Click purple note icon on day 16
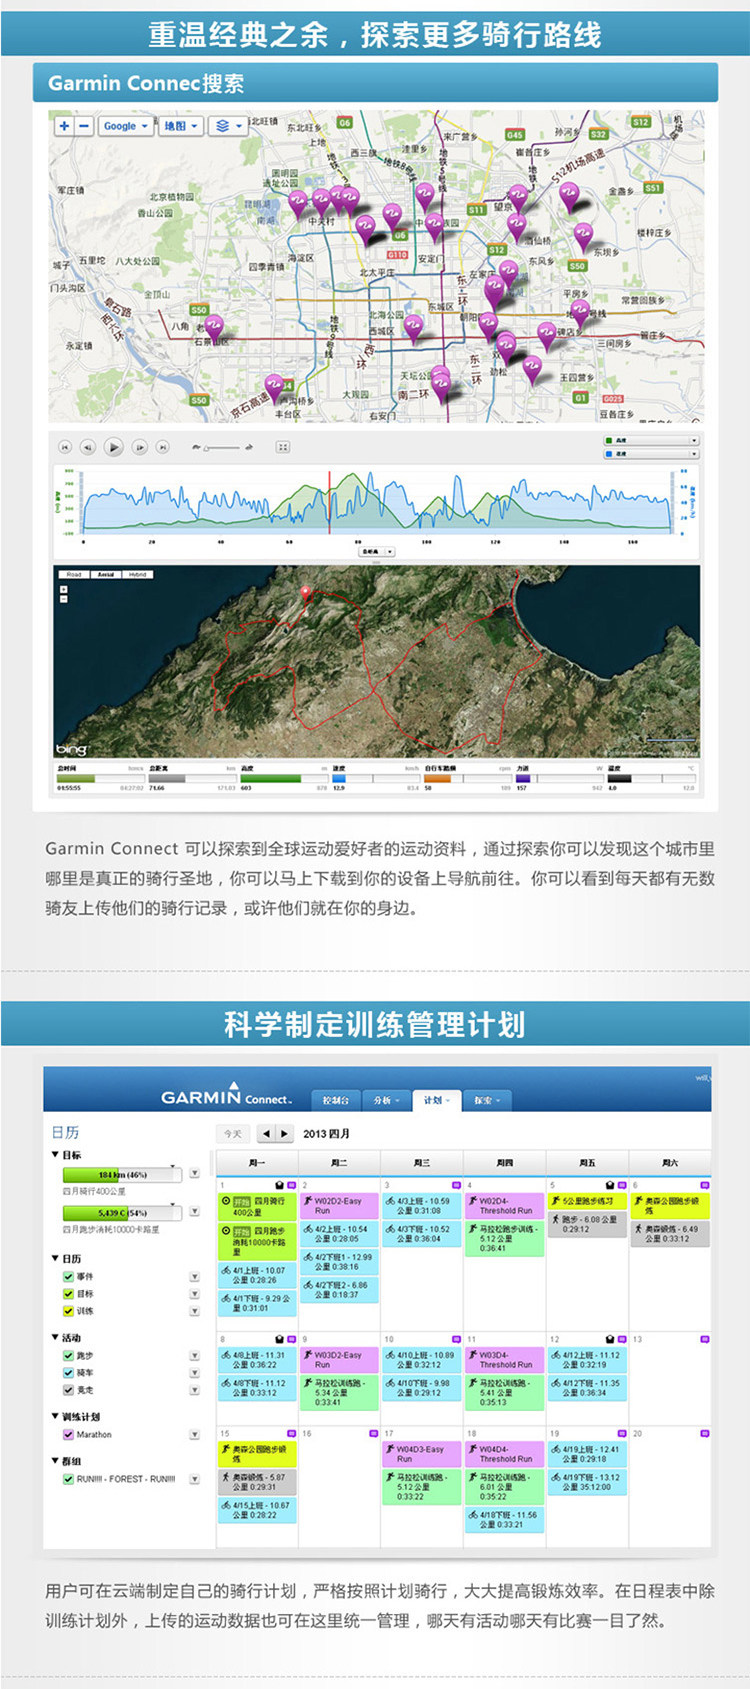Screen dimensions: 750x1689 [x=374, y=1432]
